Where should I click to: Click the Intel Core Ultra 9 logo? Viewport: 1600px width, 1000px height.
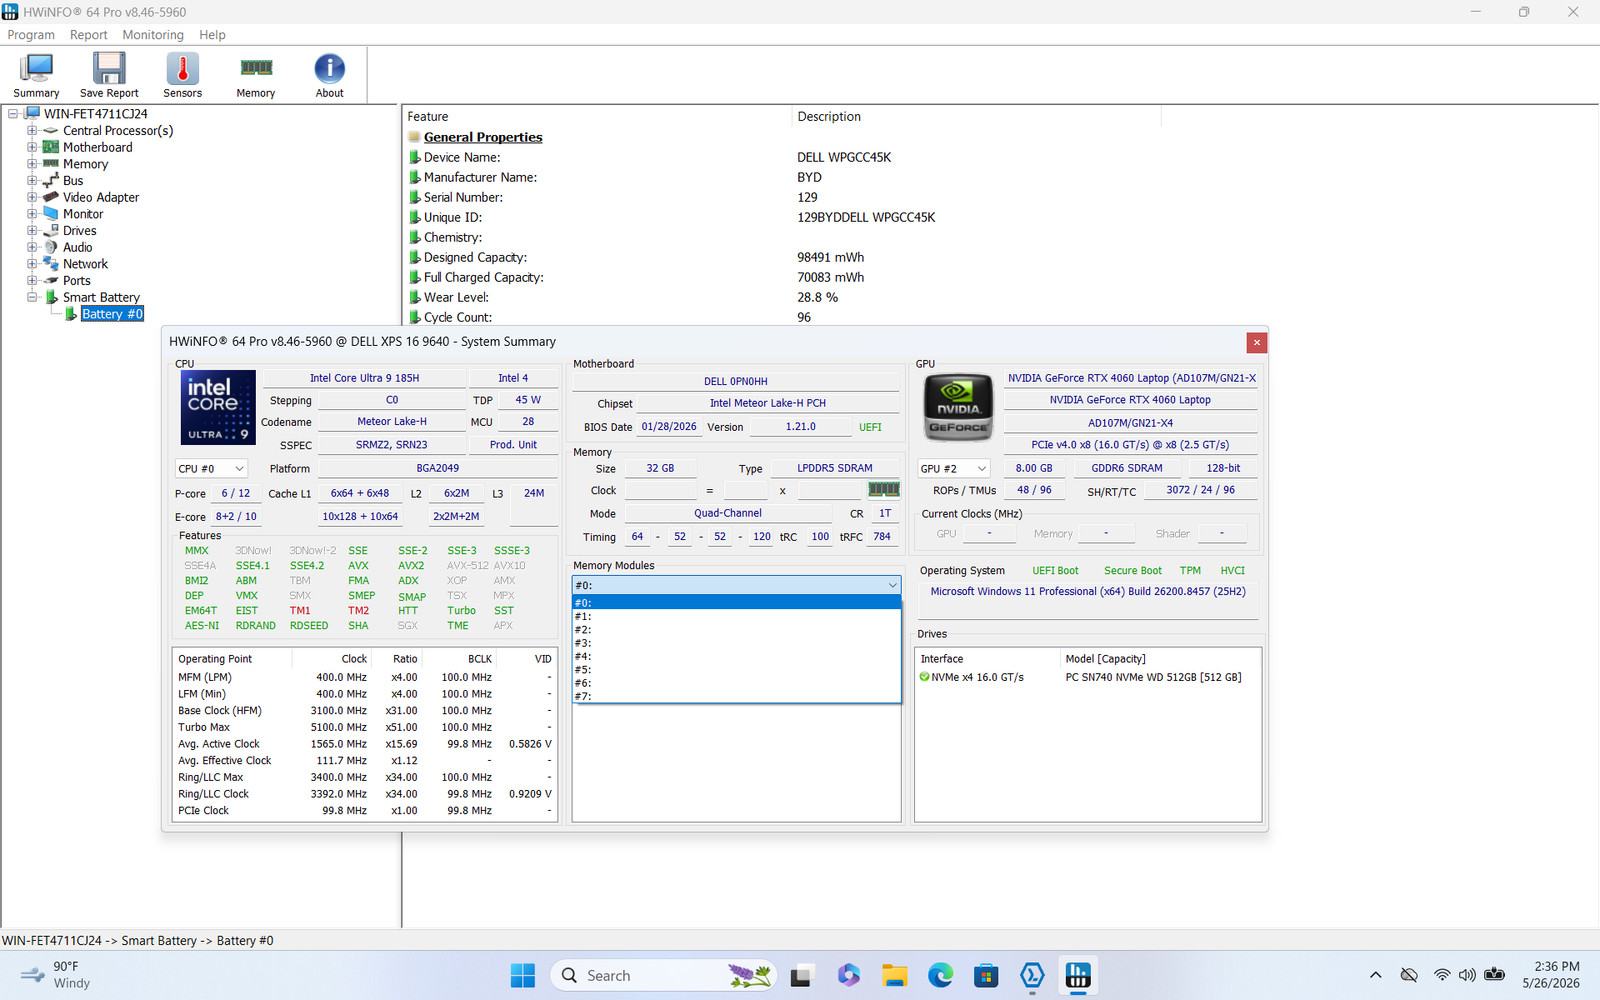click(218, 407)
